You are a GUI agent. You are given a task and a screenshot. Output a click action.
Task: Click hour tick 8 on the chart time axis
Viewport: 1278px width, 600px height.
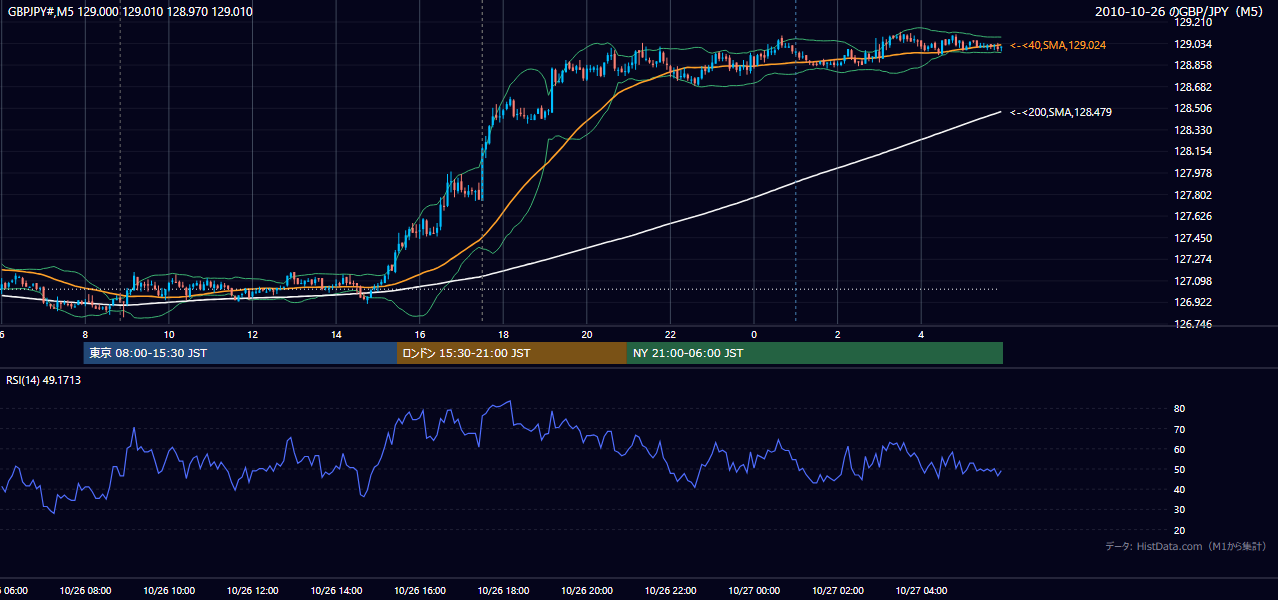[x=85, y=334]
